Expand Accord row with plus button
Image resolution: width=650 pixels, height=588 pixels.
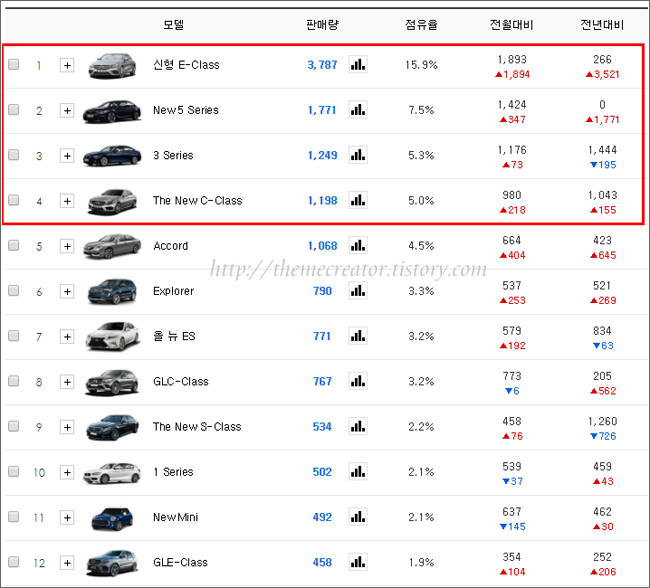(x=67, y=246)
